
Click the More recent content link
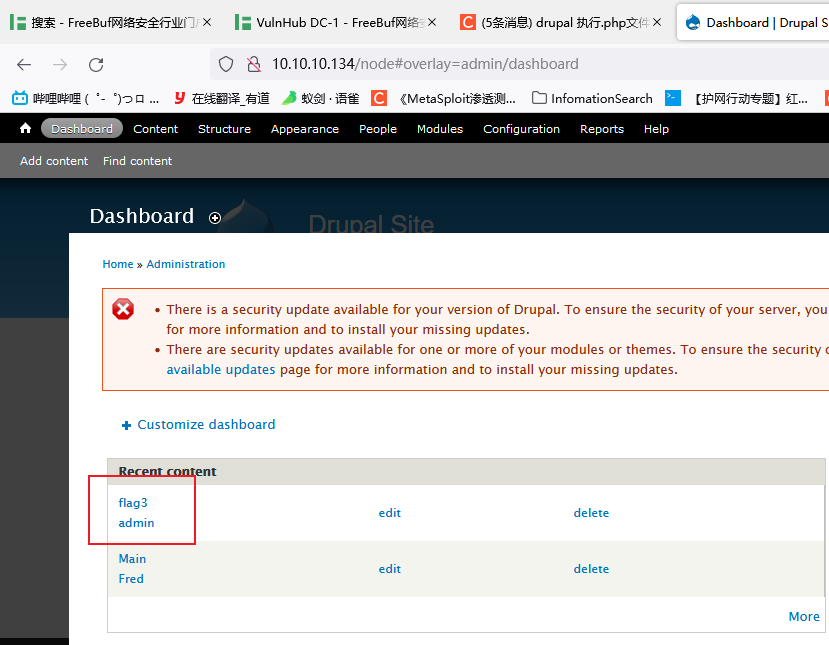click(804, 616)
